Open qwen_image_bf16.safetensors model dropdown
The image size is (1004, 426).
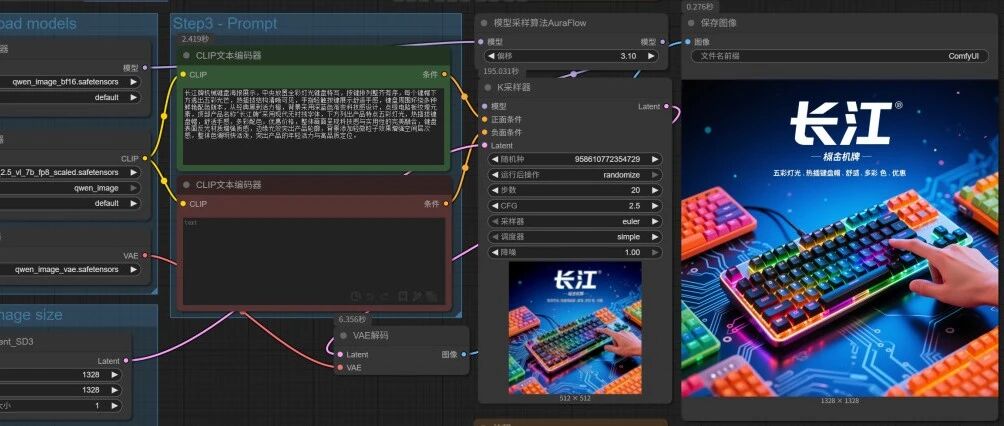coord(70,82)
